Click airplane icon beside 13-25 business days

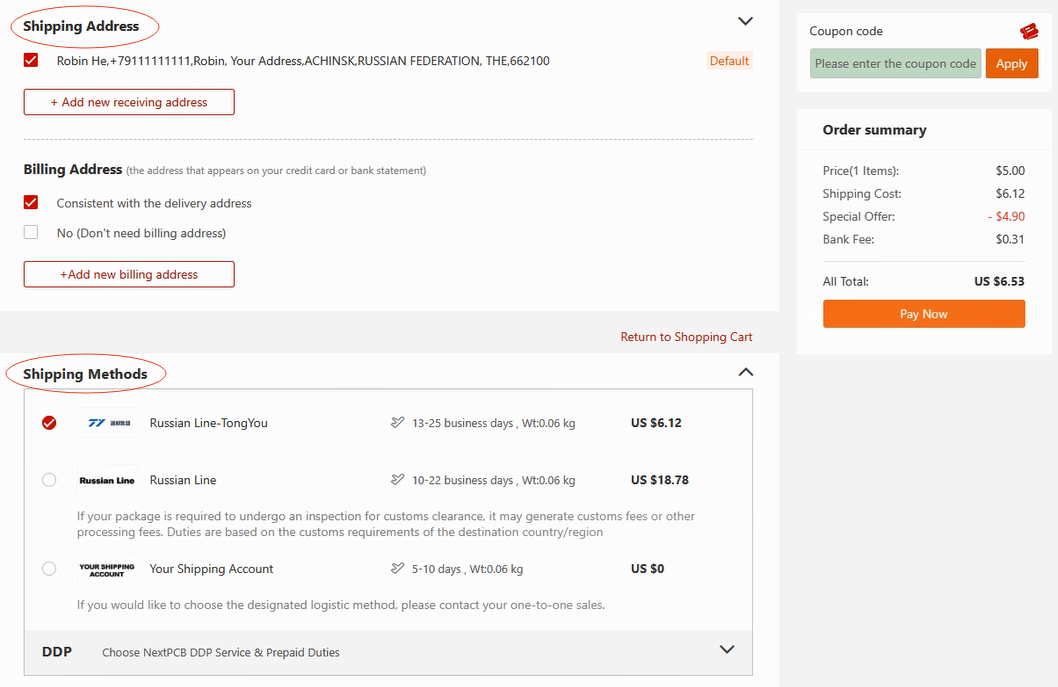click(398, 423)
